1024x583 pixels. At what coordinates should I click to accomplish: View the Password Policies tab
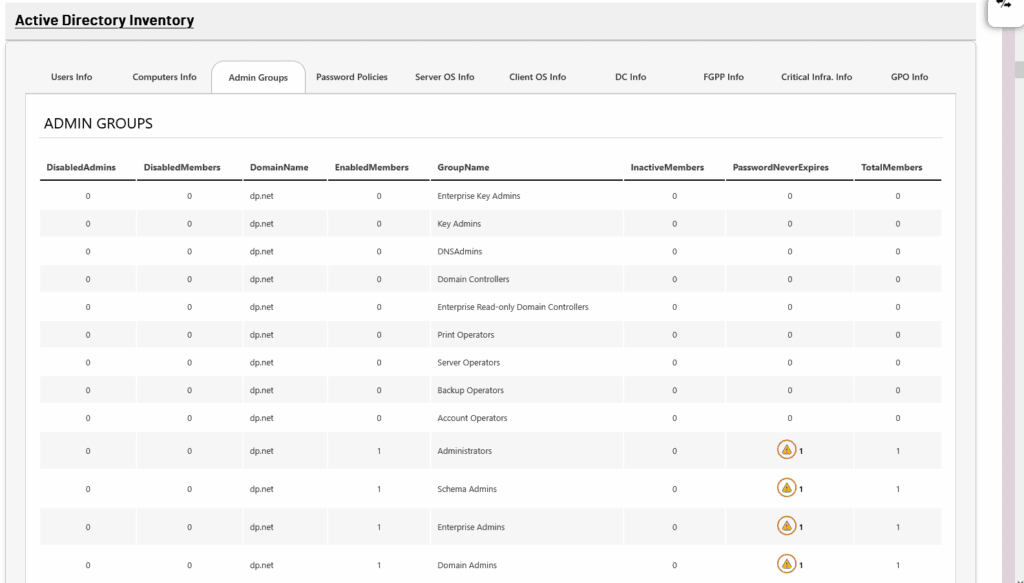point(351,76)
